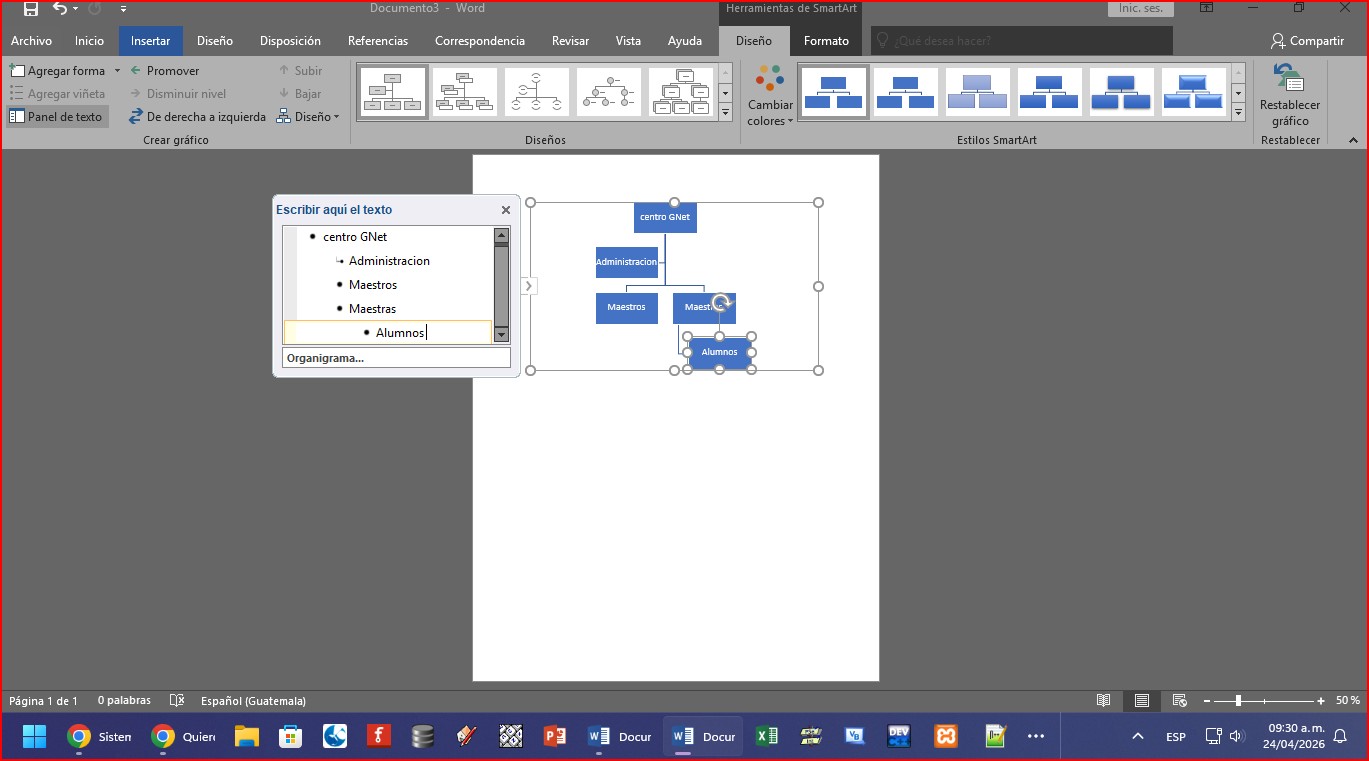The image size is (1369, 761).
Task: Expand the Diseños gallery more arrow
Action: coord(726,113)
